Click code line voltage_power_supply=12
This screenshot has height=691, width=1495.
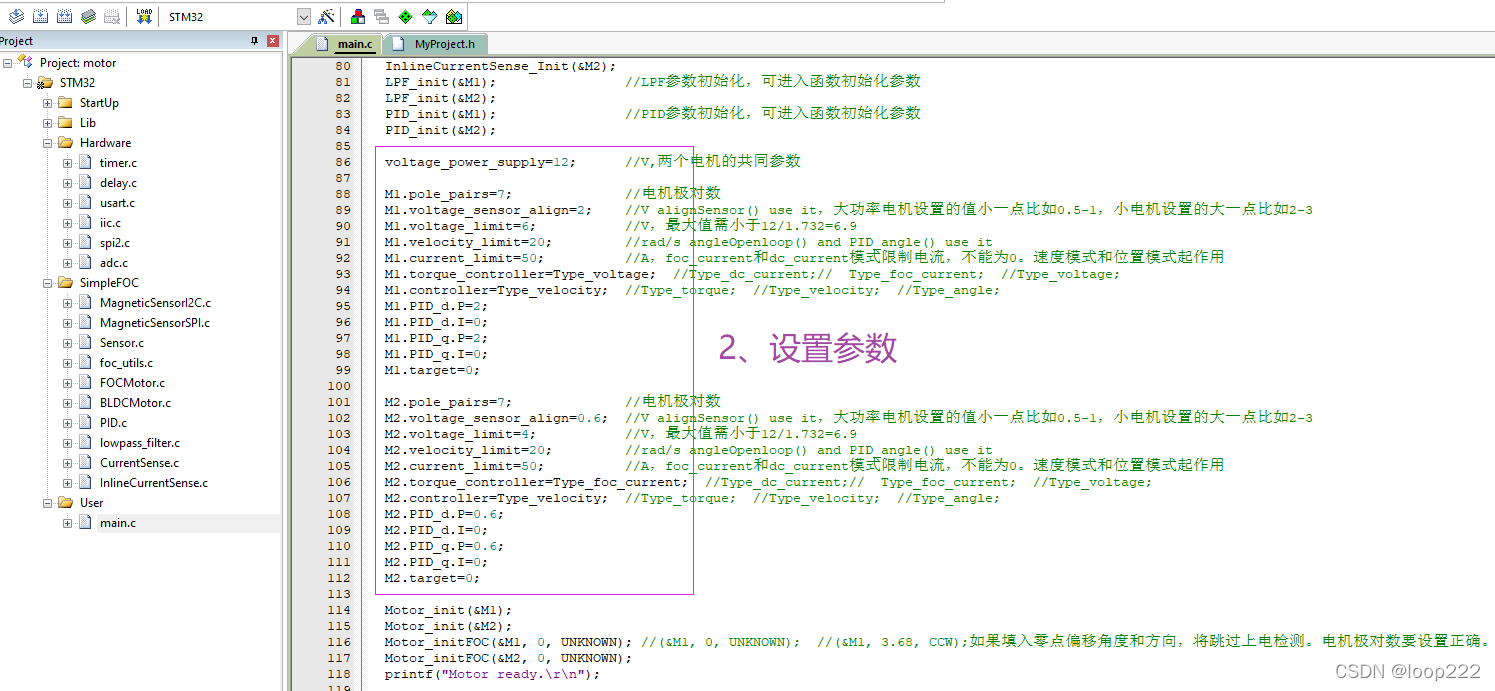pyautogui.click(x=480, y=162)
